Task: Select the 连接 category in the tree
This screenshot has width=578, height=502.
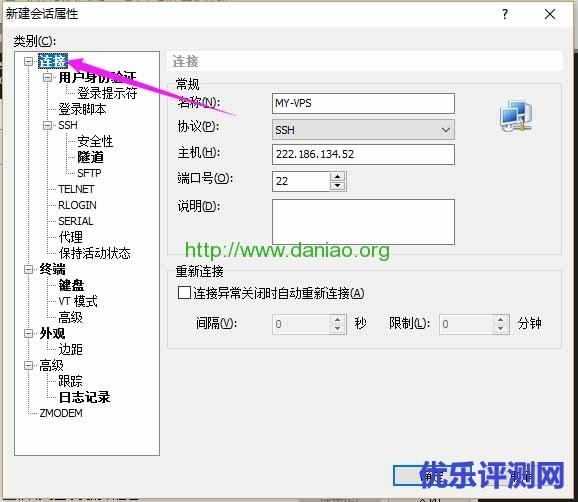Action: click(x=53, y=62)
